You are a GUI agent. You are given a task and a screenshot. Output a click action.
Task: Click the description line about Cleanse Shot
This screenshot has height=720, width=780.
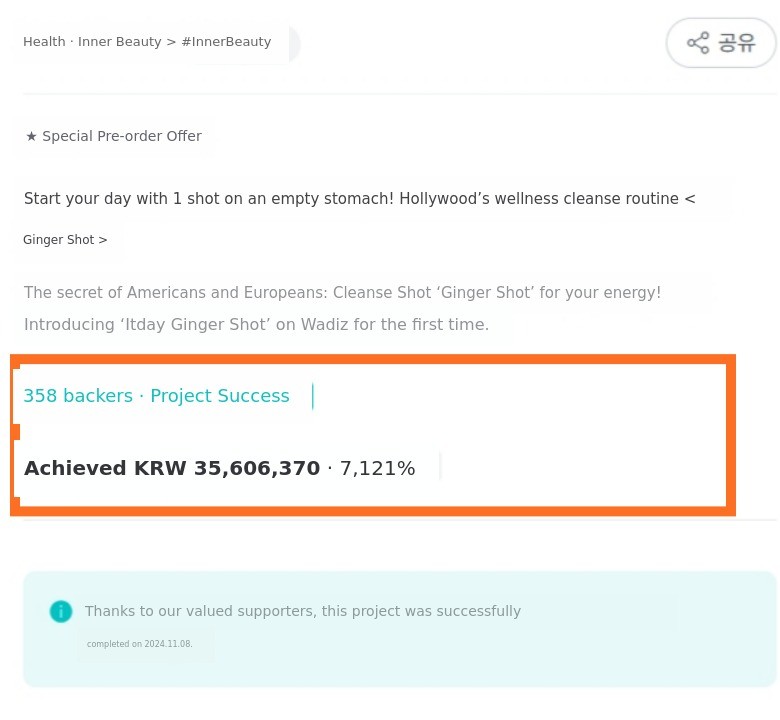click(x=342, y=293)
